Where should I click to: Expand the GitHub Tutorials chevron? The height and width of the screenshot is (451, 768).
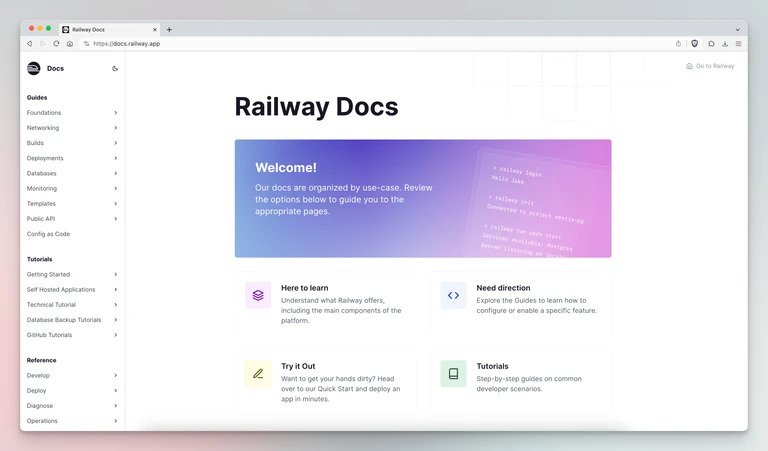116,335
